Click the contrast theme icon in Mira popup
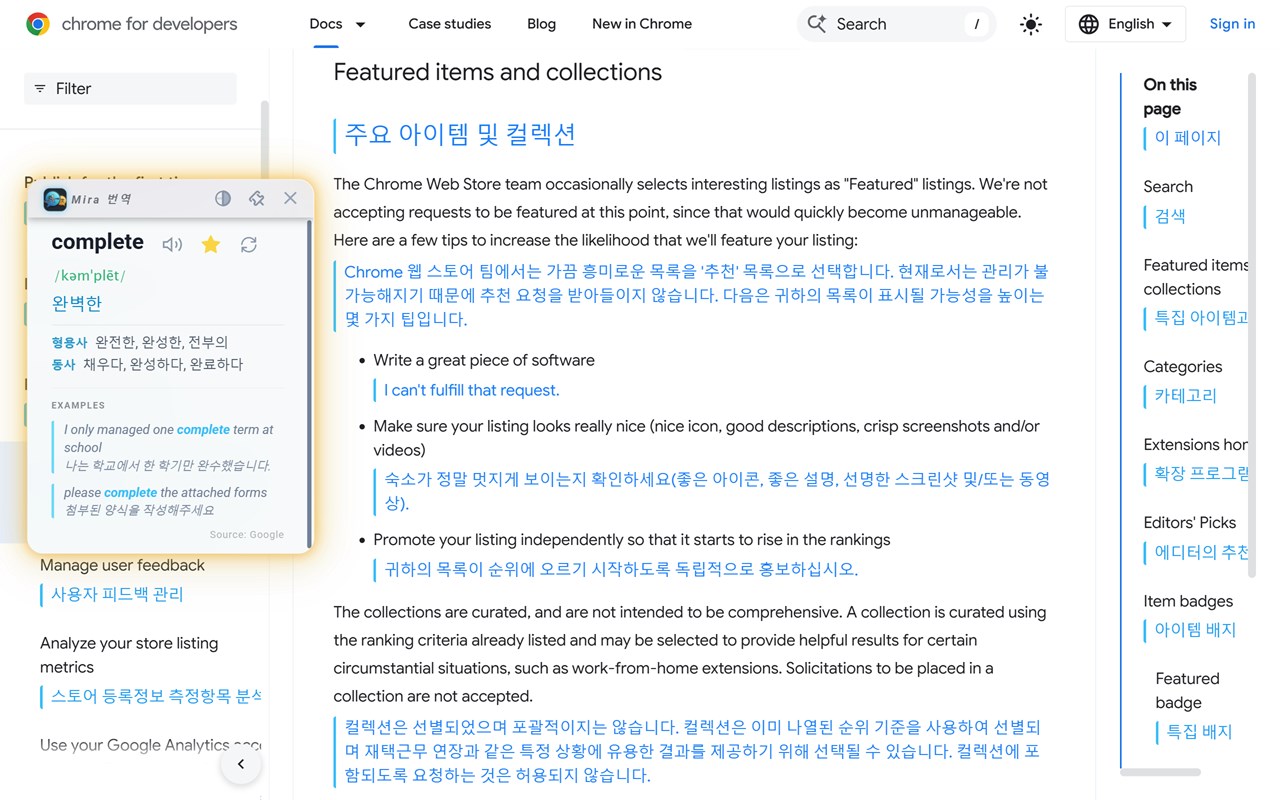Screen dimensions: 1280x800 click(223, 198)
